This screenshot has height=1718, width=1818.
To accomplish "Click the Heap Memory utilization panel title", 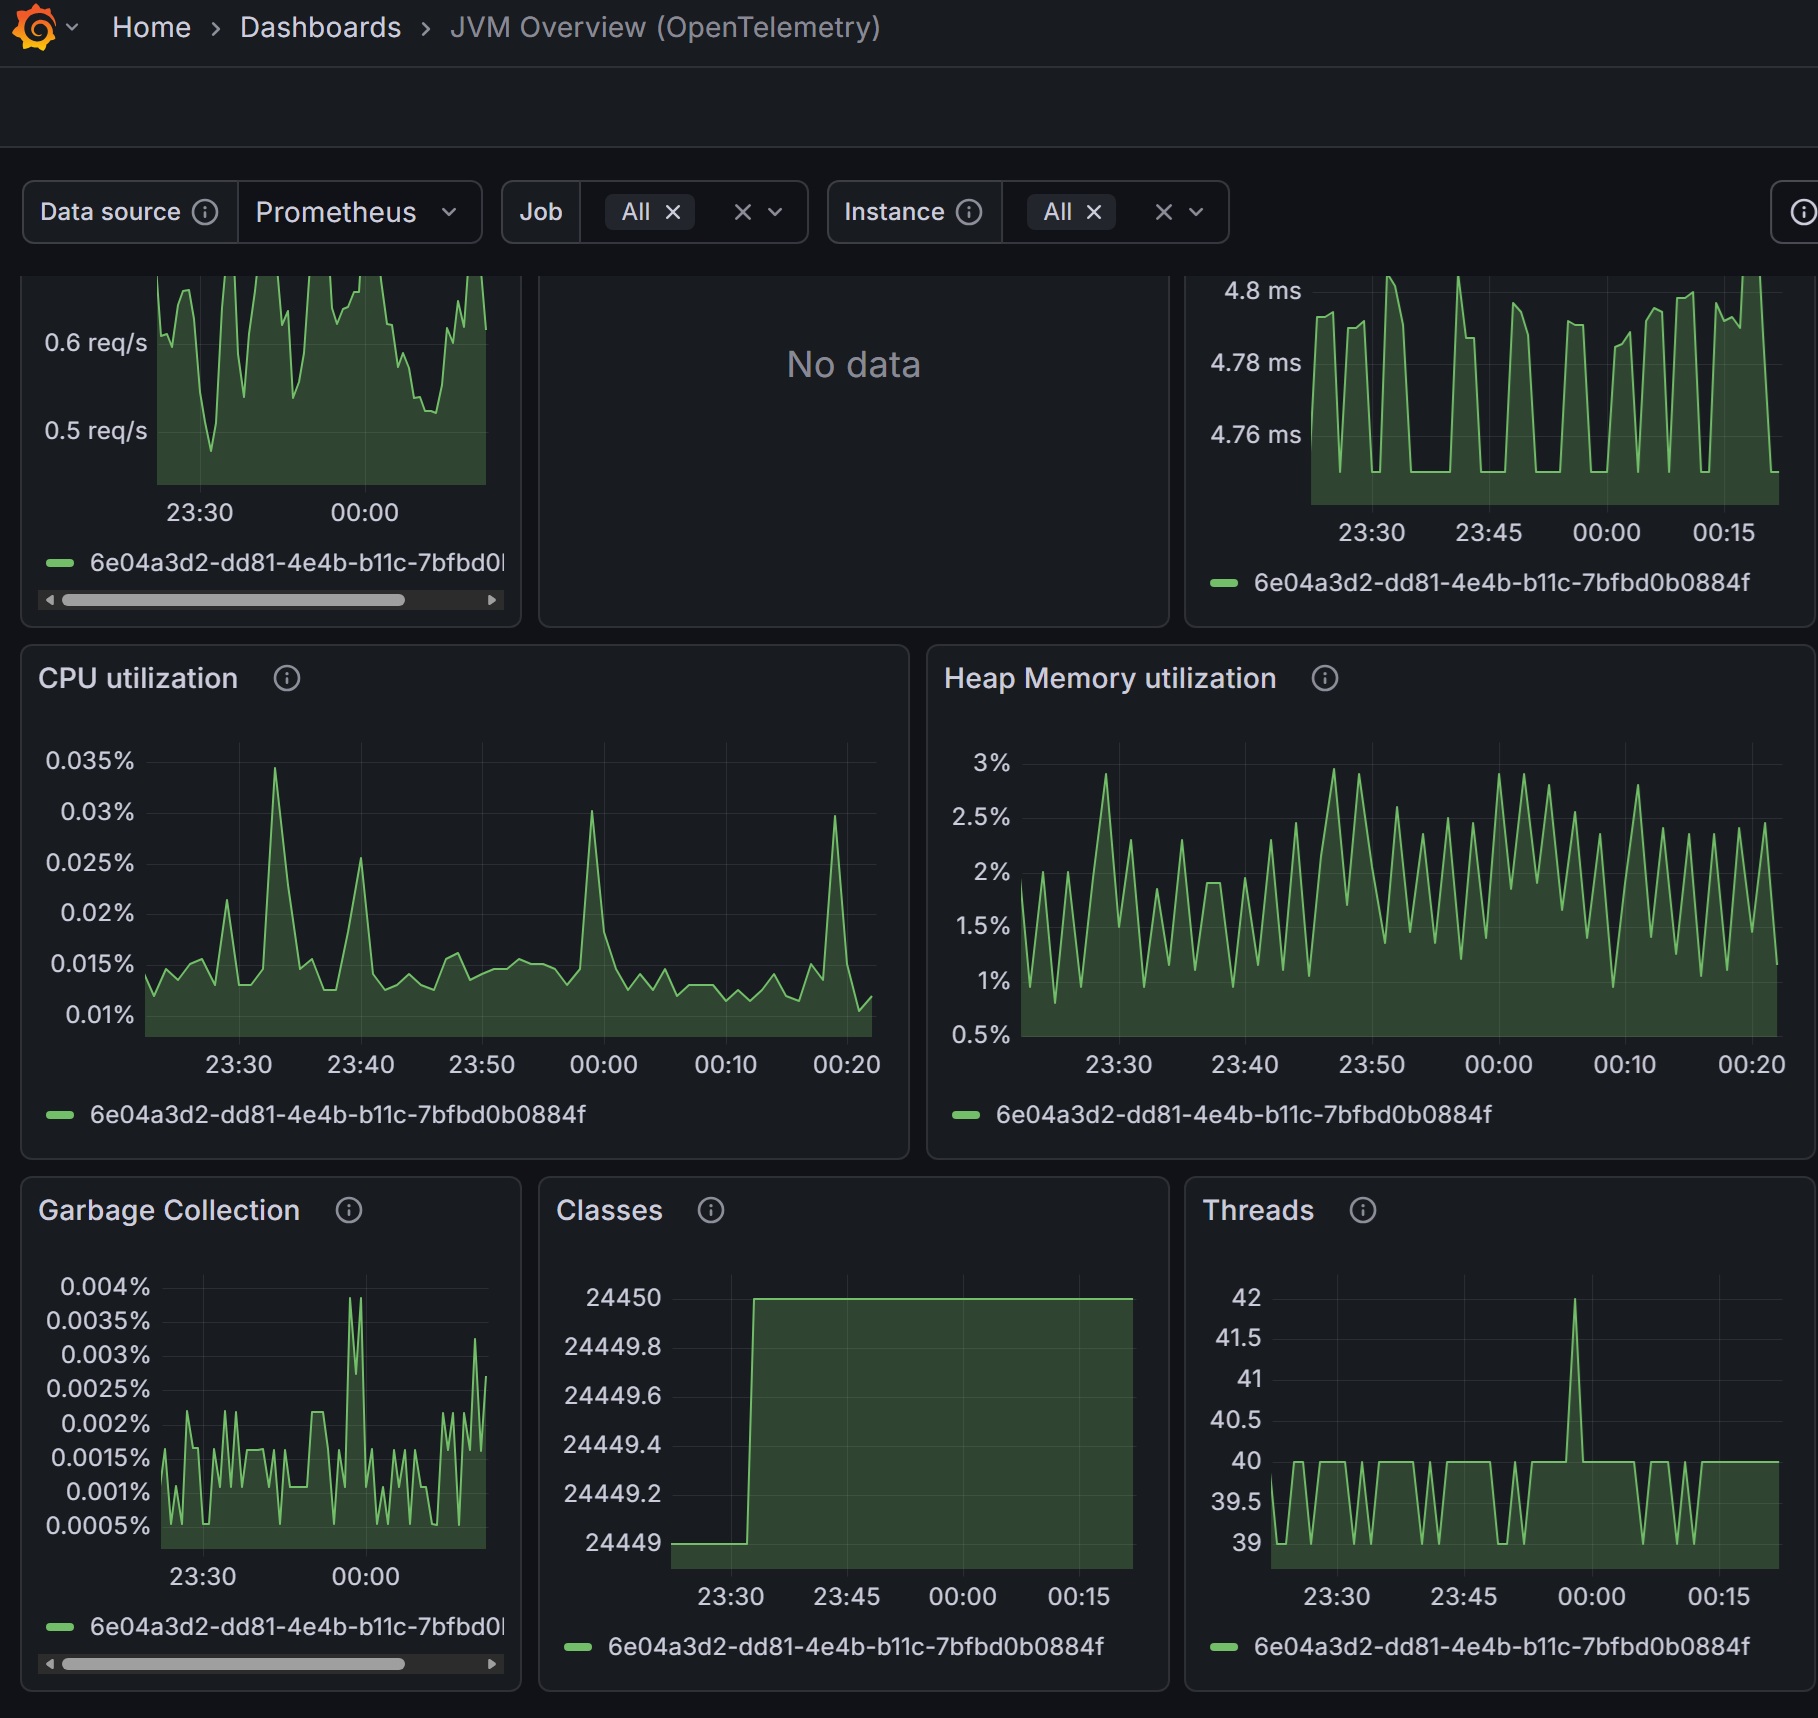I will tap(1110, 679).
